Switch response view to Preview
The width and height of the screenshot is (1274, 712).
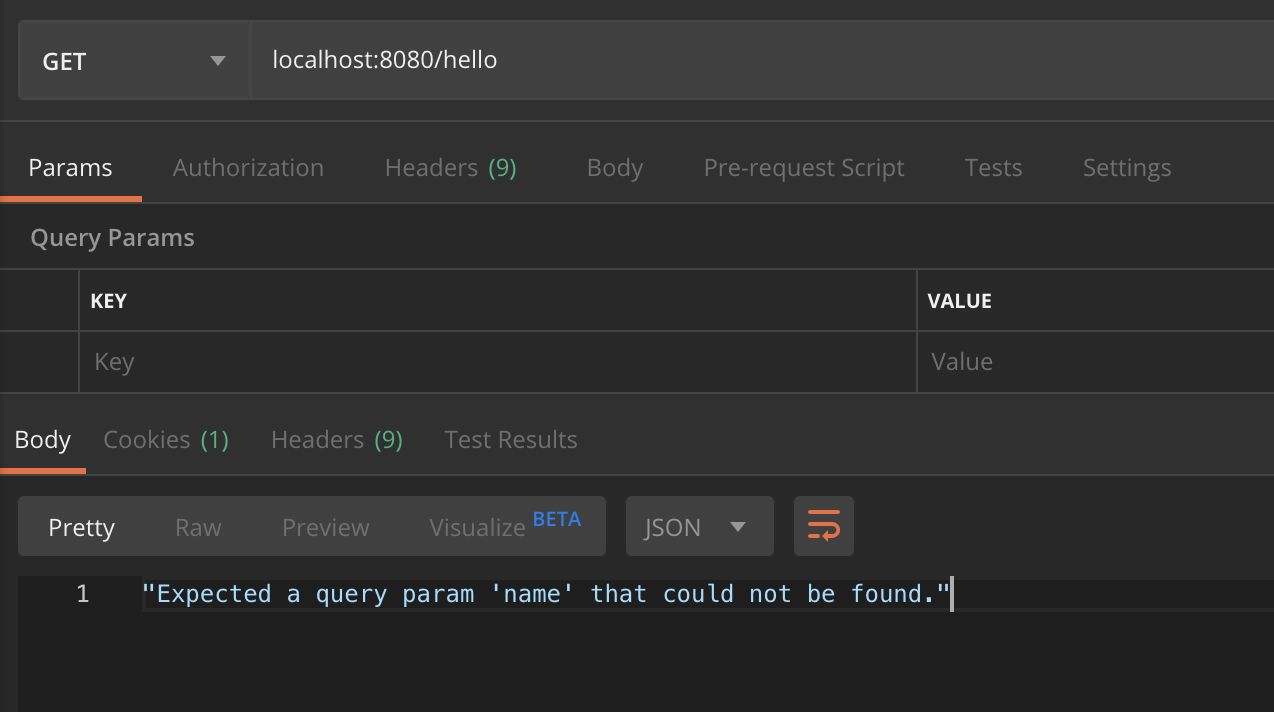coord(325,527)
